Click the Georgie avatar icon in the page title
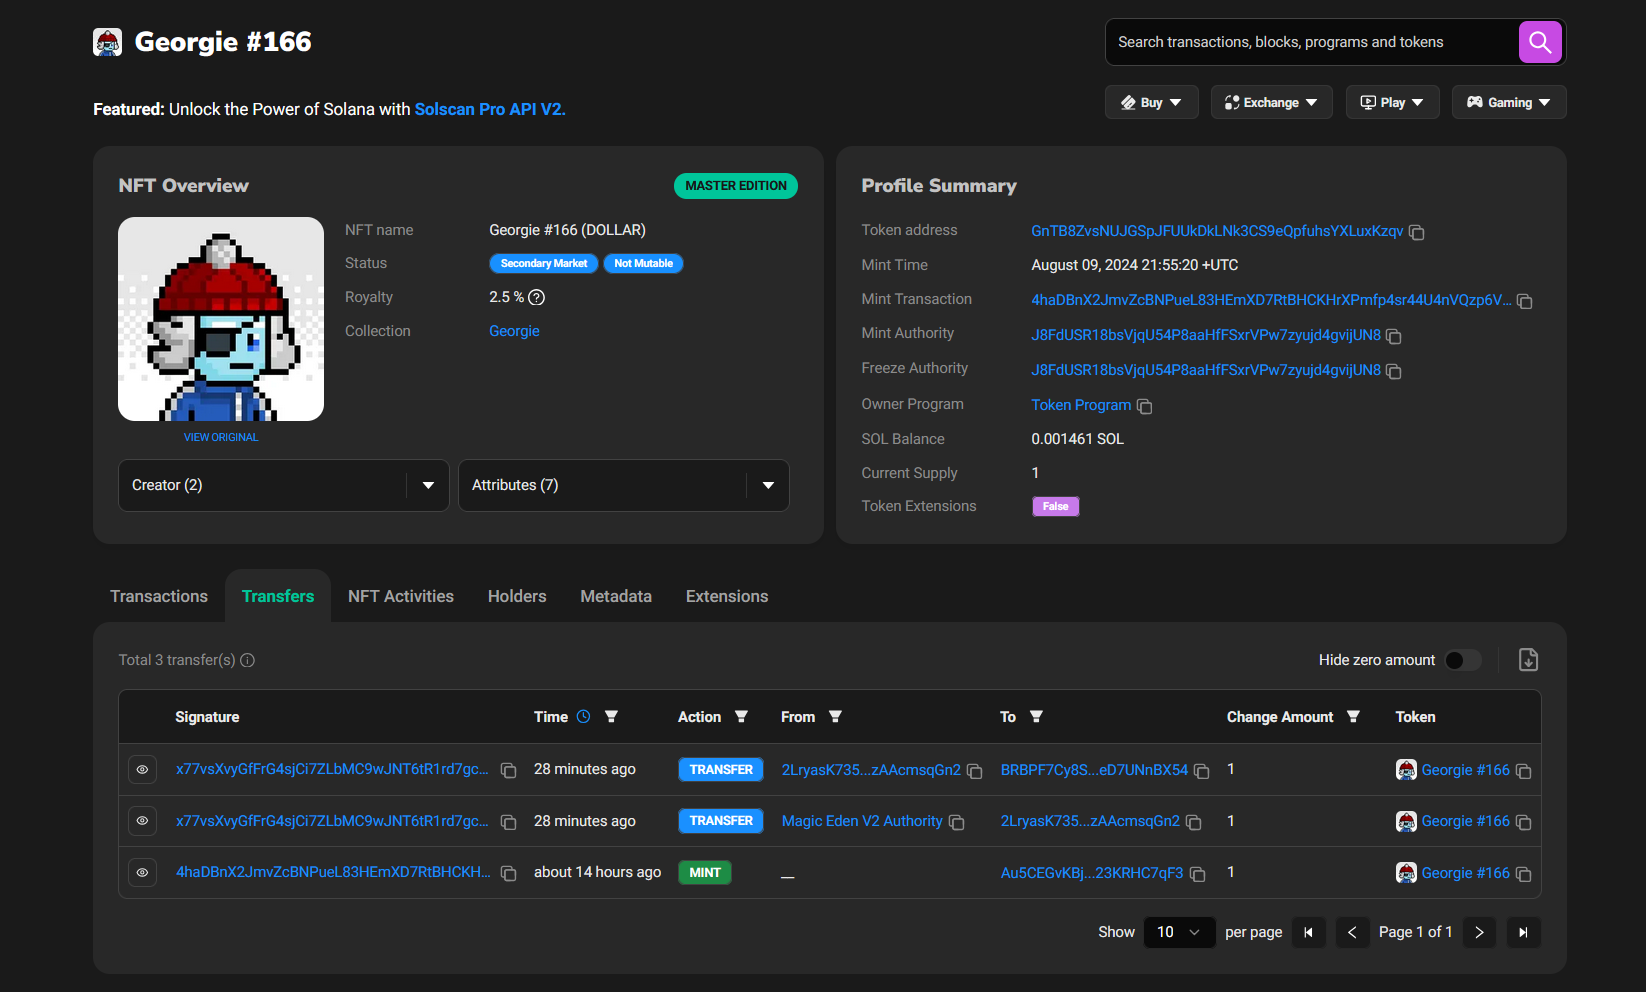The width and height of the screenshot is (1646, 992). click(107, 42)
